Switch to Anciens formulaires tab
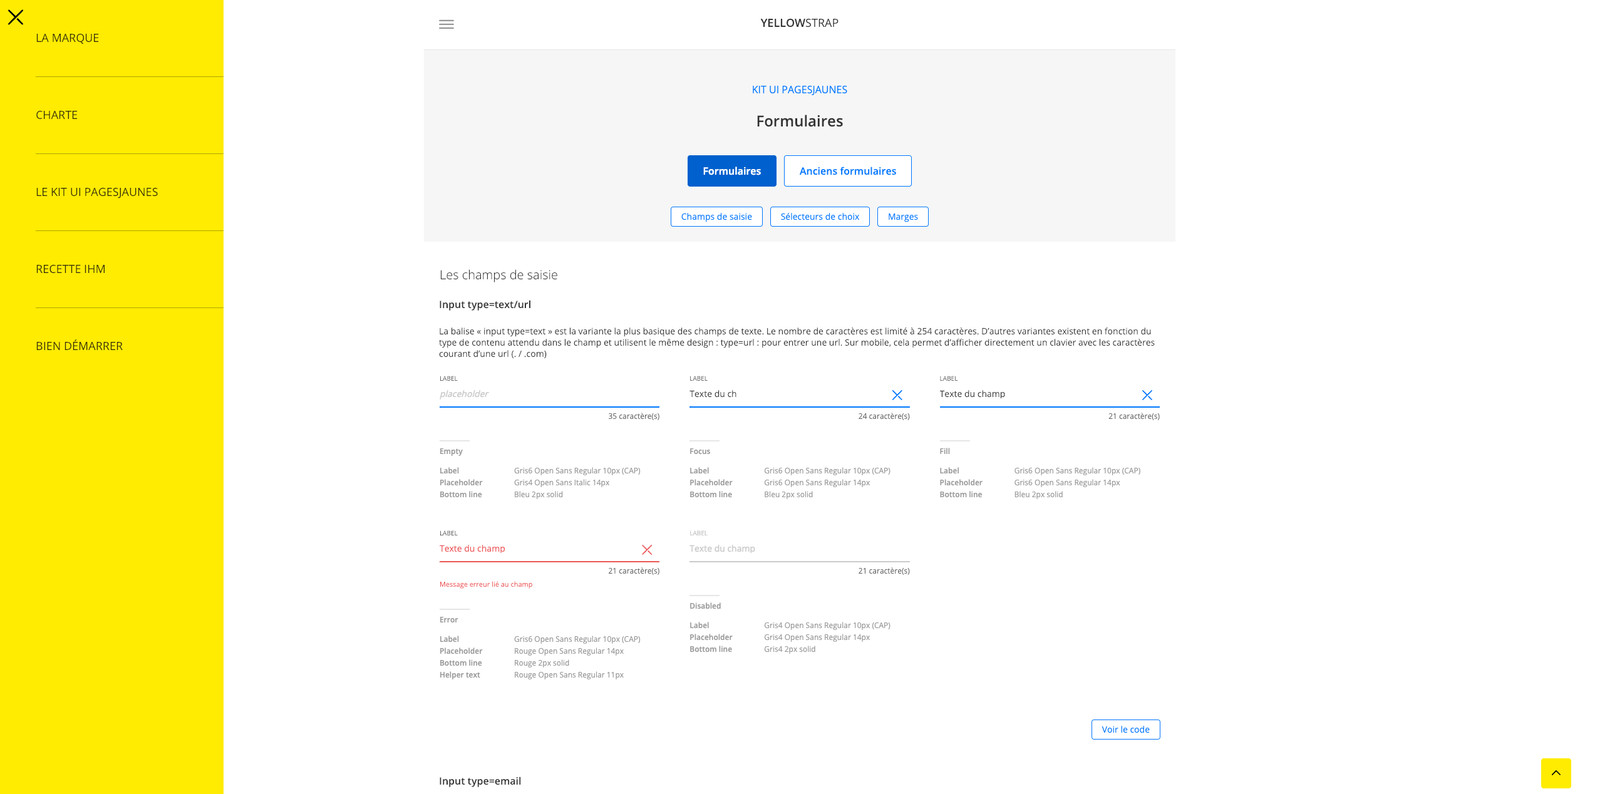This screenshot has height=794, width=1600. 847,171
